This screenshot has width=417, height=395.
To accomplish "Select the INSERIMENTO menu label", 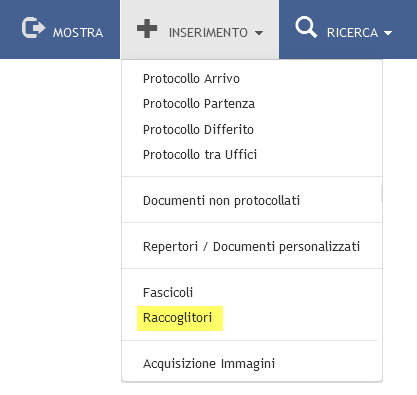I will [208, 33].
